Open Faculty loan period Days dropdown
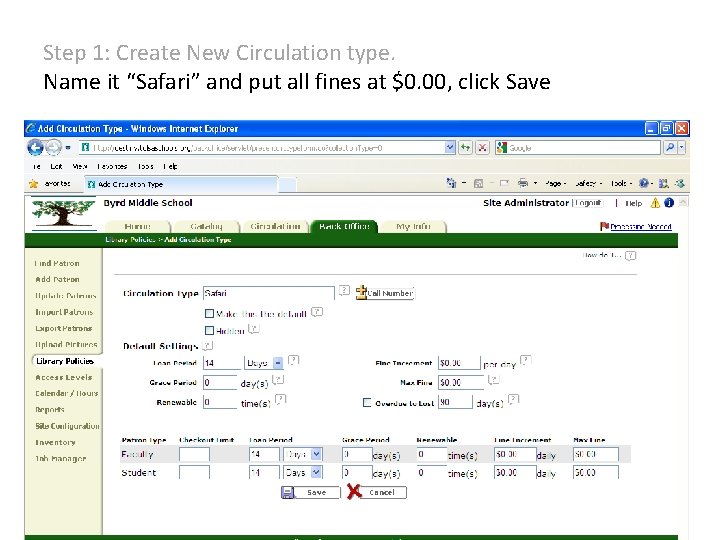Screen dimensions: 720x540 [316, 454]
